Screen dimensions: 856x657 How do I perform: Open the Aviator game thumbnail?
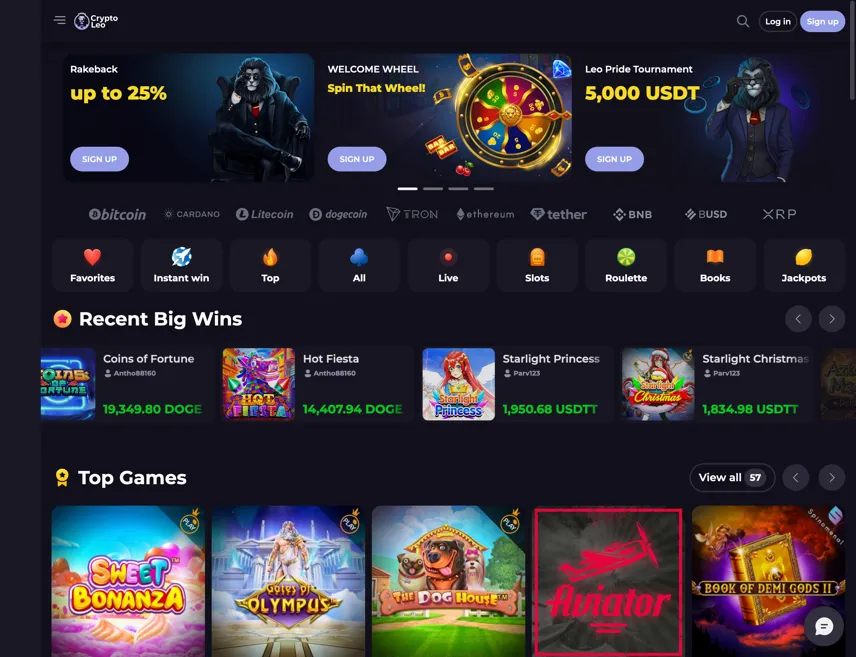pyautogui.click(x=608, y=582)
